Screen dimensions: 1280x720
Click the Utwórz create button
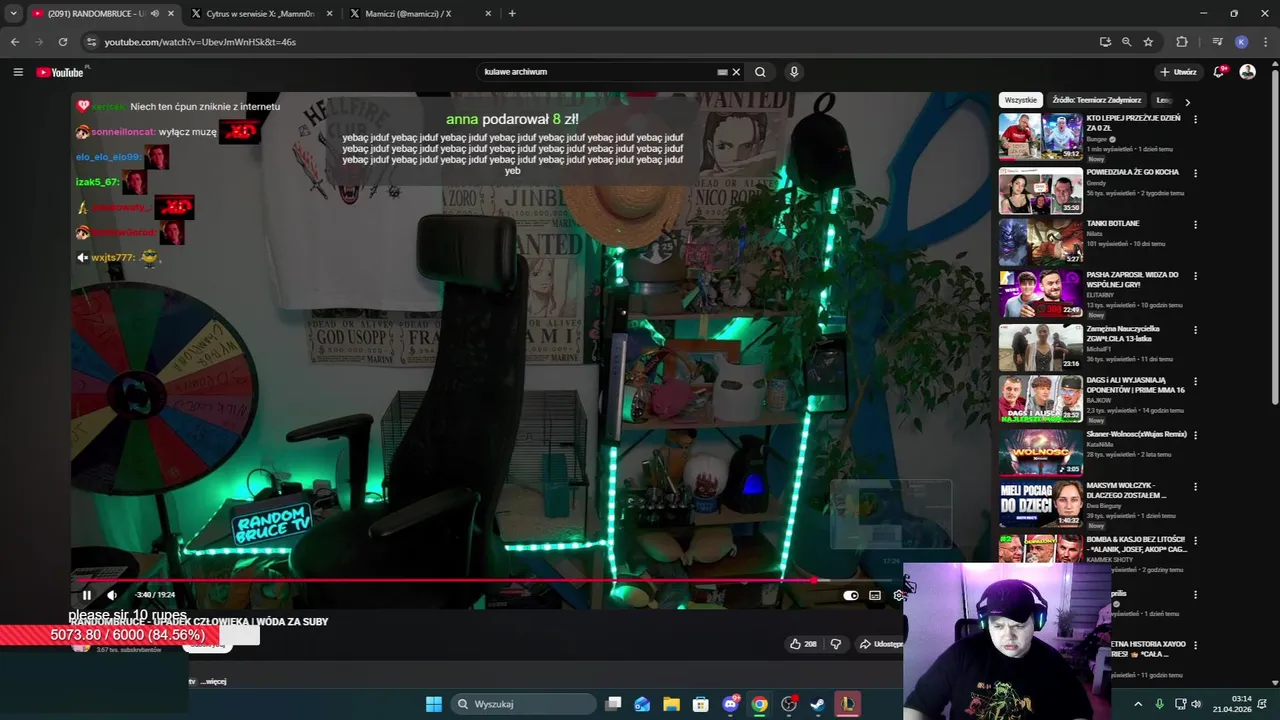coord(1179,72)
